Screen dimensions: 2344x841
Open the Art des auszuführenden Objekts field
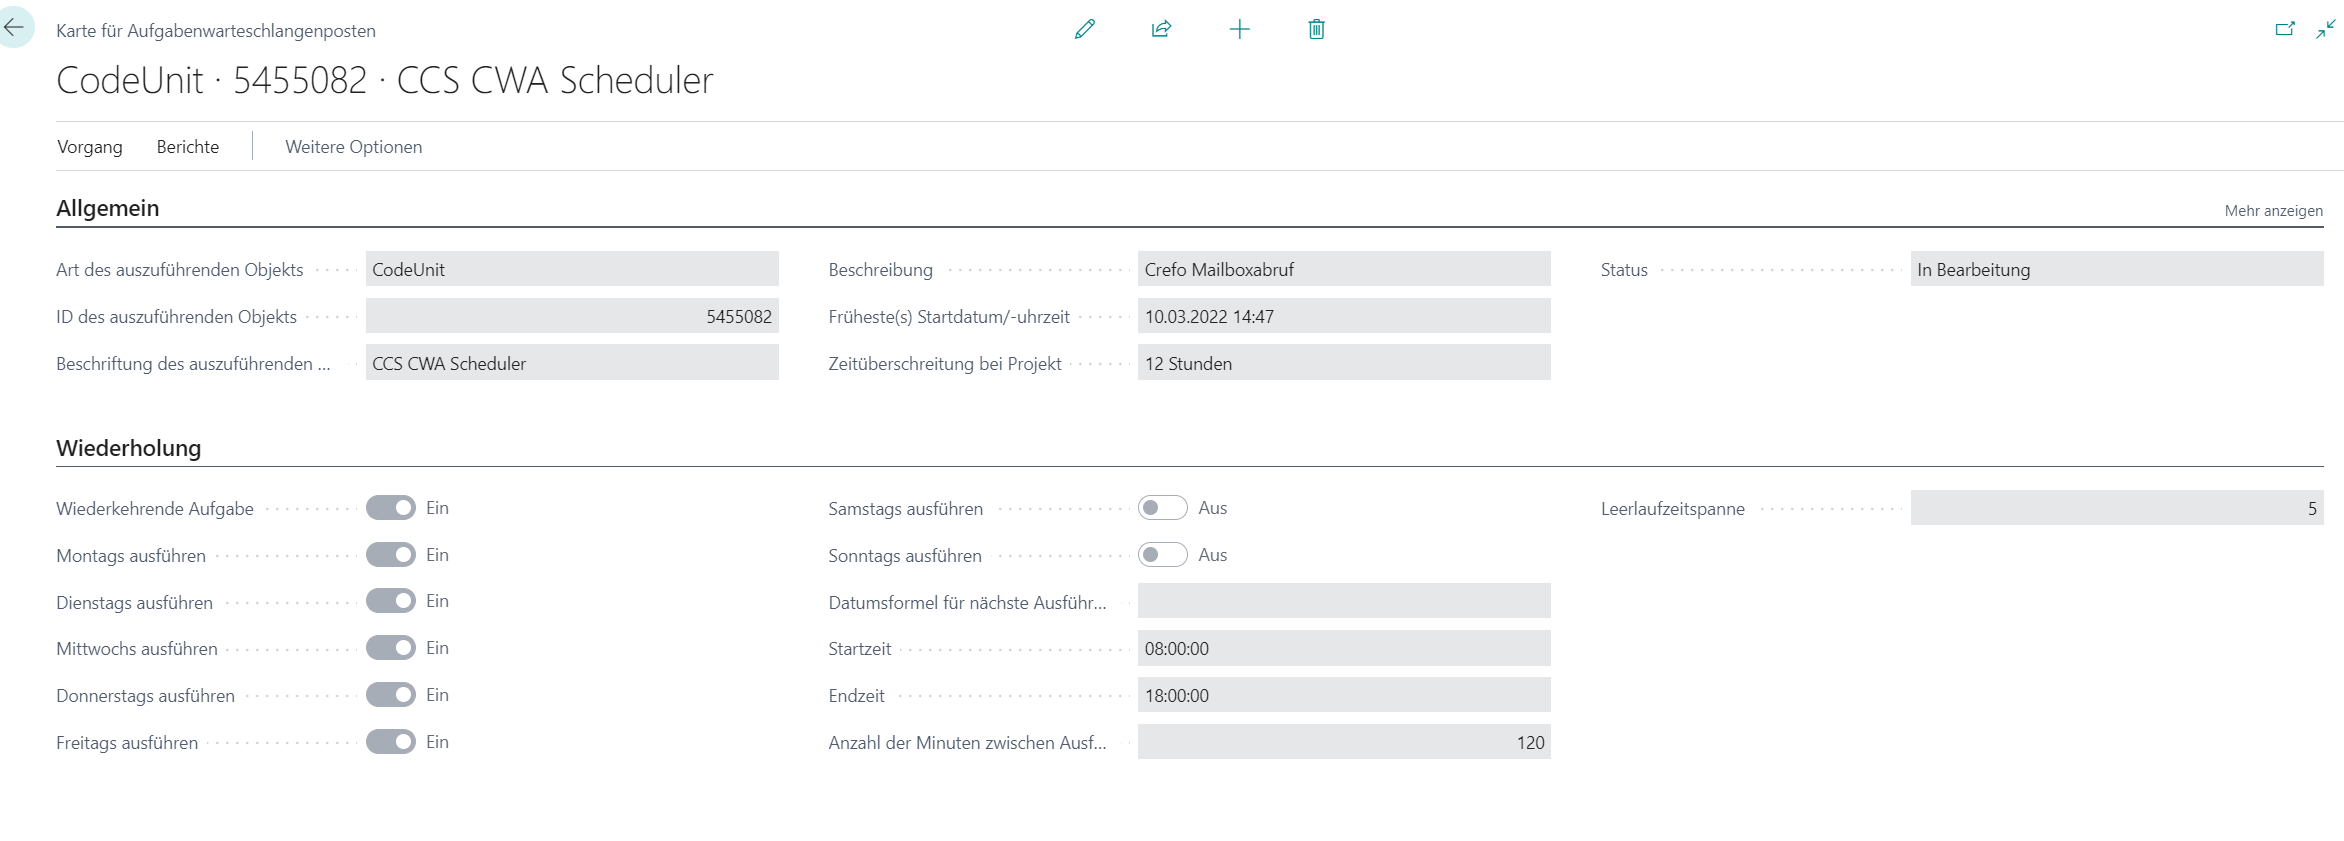[x=571, y=269]
